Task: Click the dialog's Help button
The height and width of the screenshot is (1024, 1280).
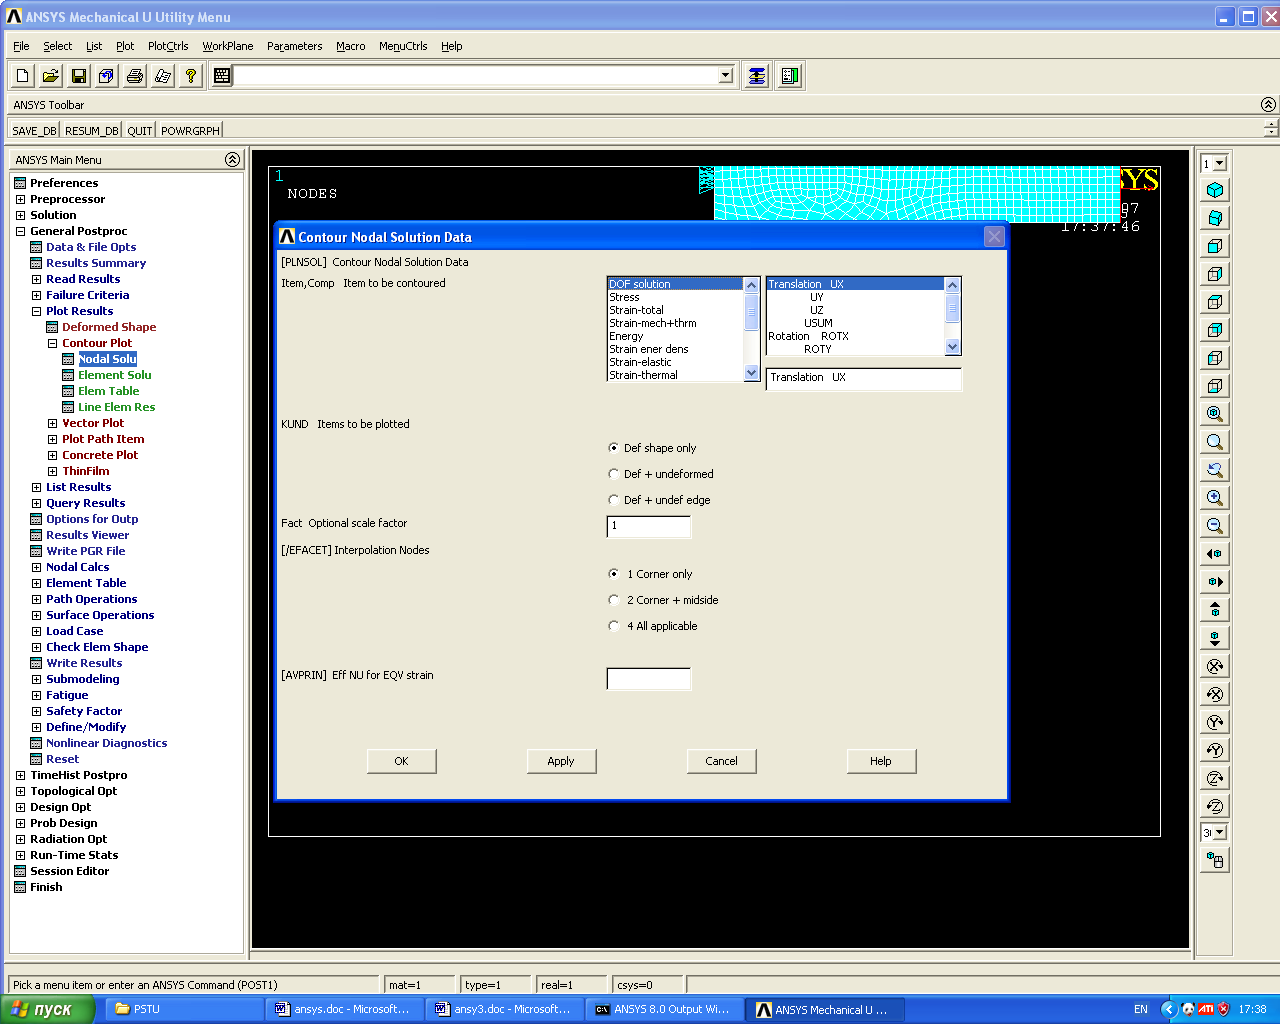Action: coord(881,761)
